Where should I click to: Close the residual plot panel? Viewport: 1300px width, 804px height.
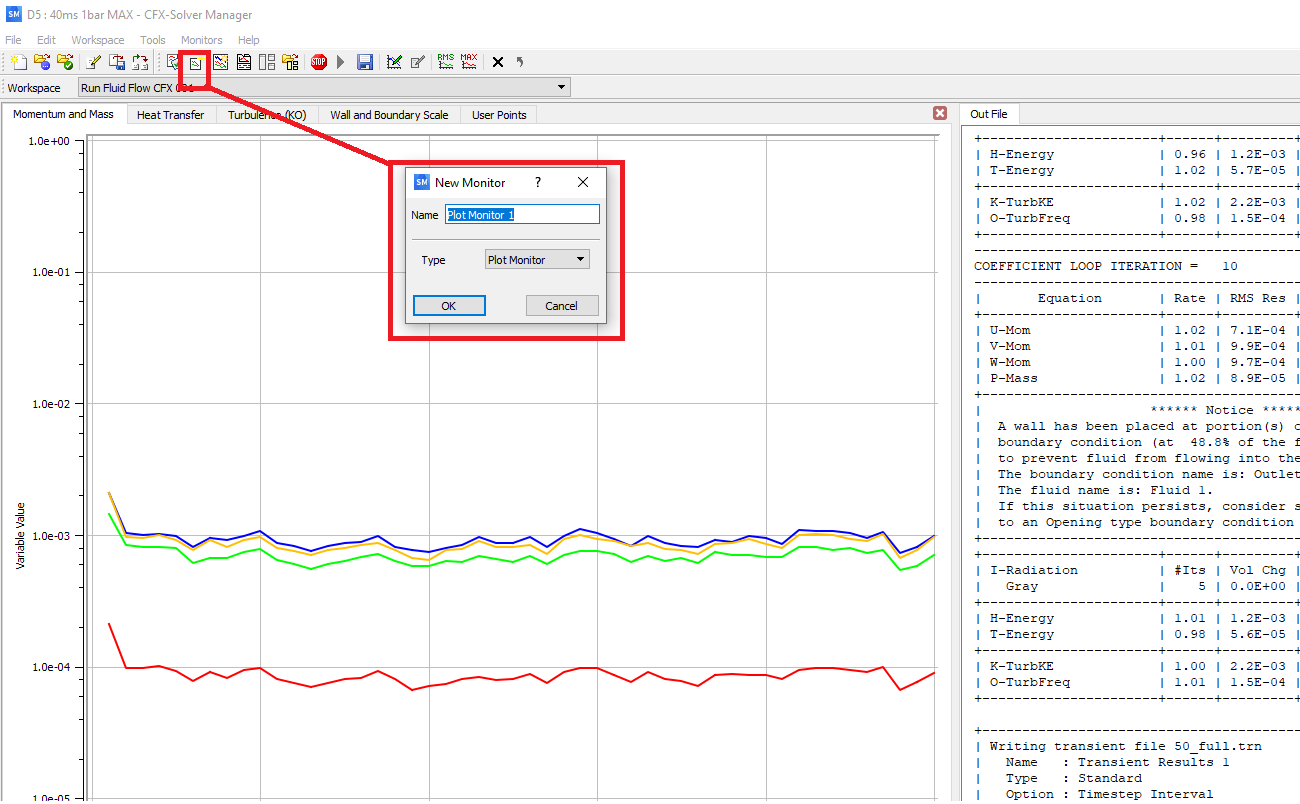939,113
